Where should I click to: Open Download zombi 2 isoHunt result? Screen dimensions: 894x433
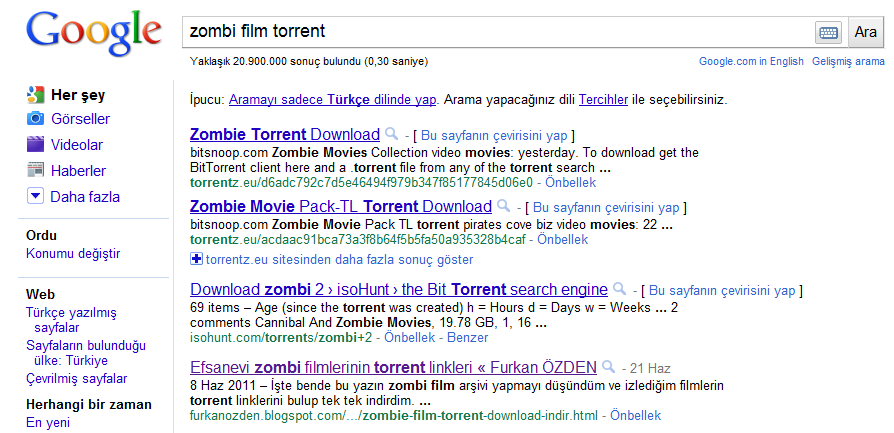click(x=399, y=289)
